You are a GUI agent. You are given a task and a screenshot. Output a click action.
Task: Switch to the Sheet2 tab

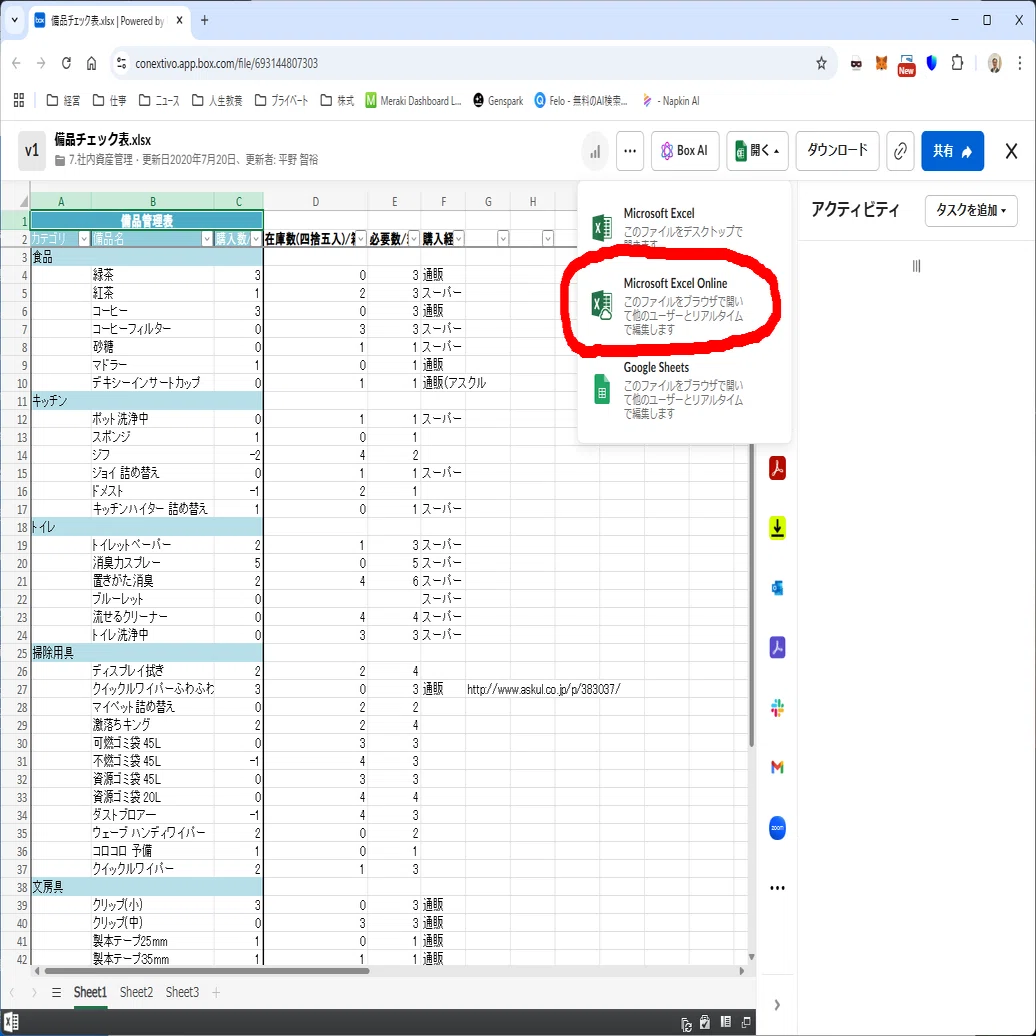click(x=136, y=992)
